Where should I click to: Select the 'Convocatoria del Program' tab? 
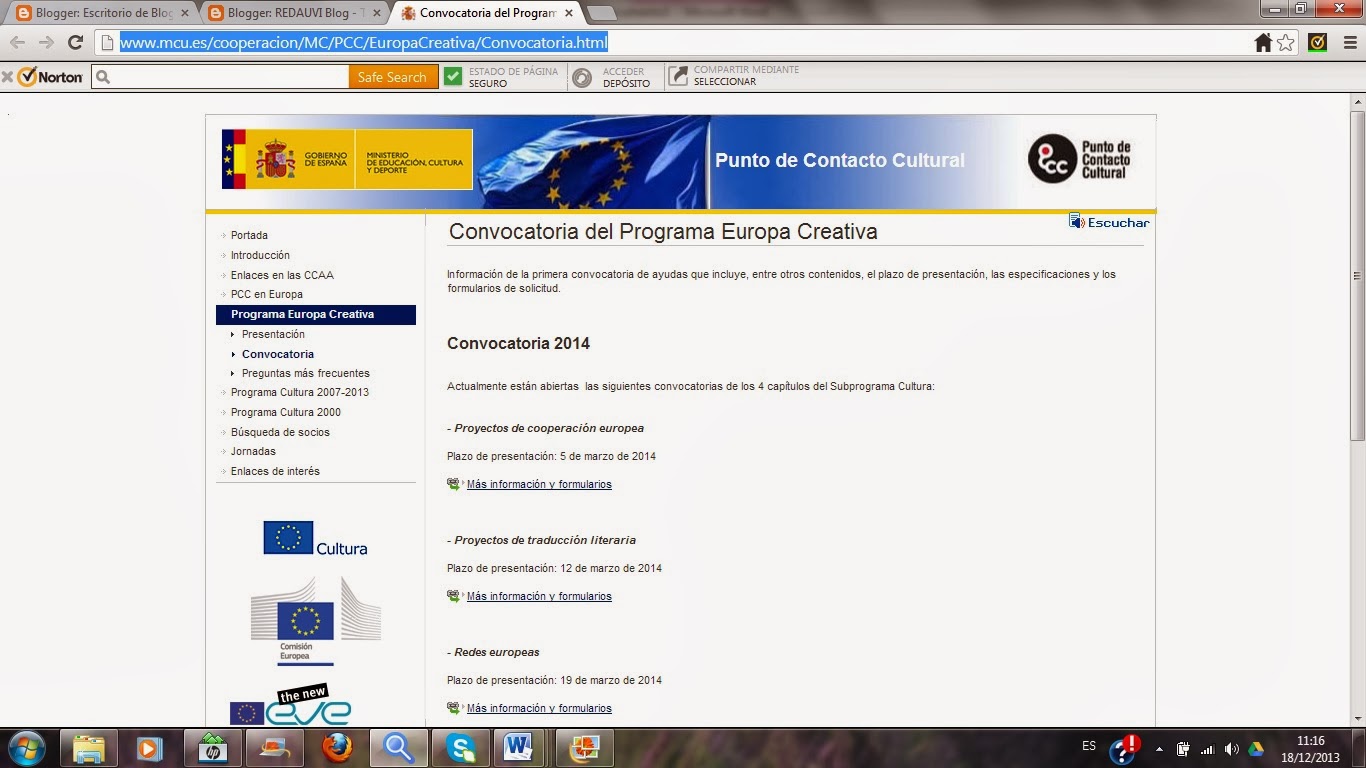487,13
